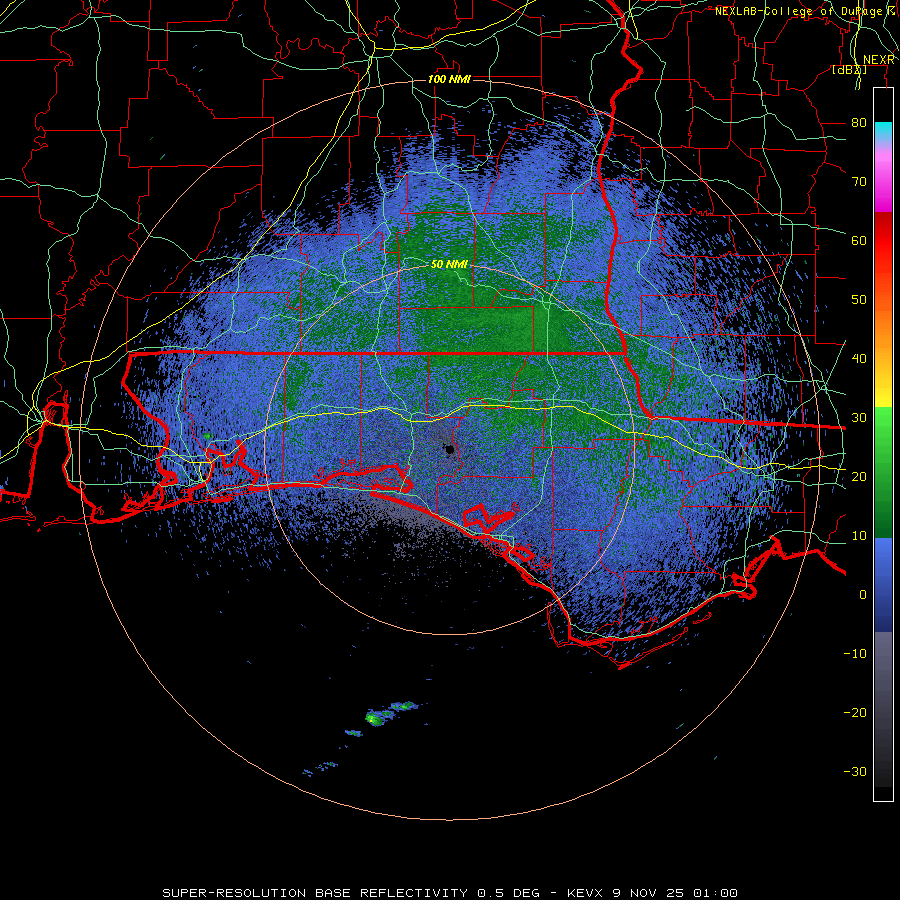Viewport: 900px width, 900px height.
Task: Click the dBZ unit label above color scale
Action: 849,69
